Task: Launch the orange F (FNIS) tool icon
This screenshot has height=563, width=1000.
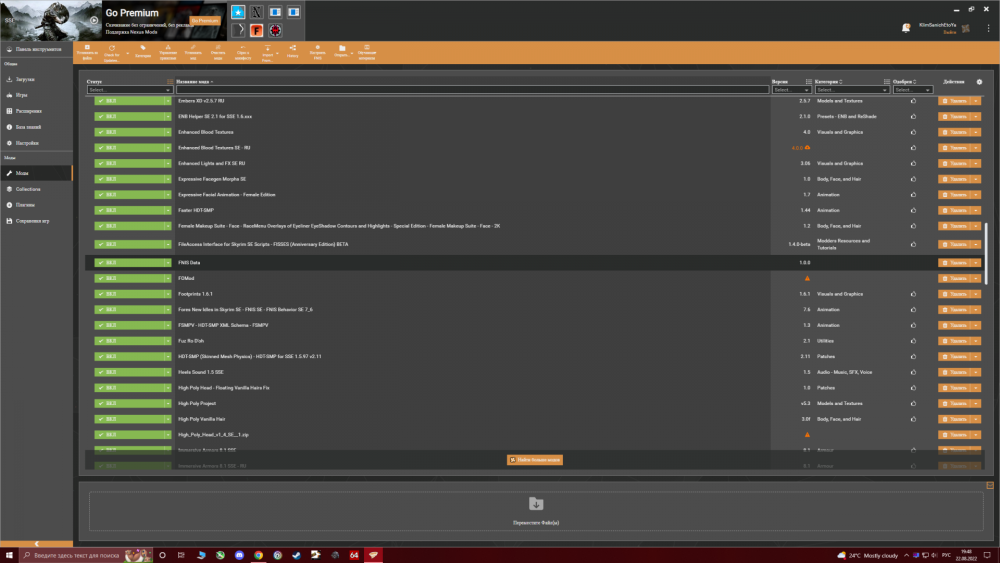Action: click(256, 30)
